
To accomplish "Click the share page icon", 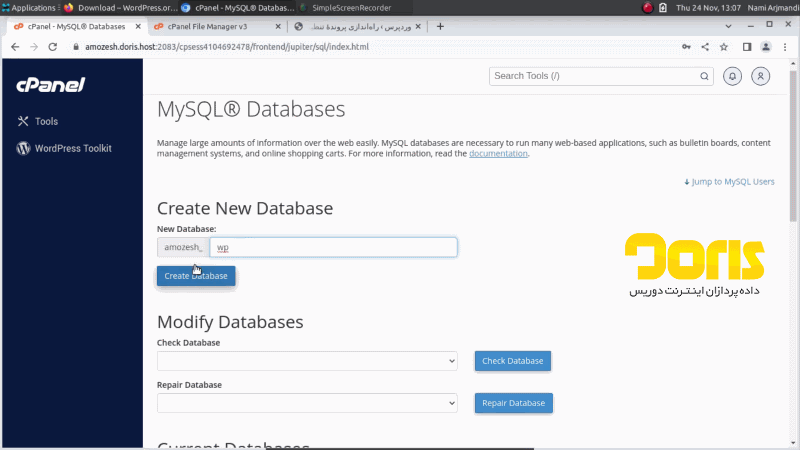I will coord(705,47).
